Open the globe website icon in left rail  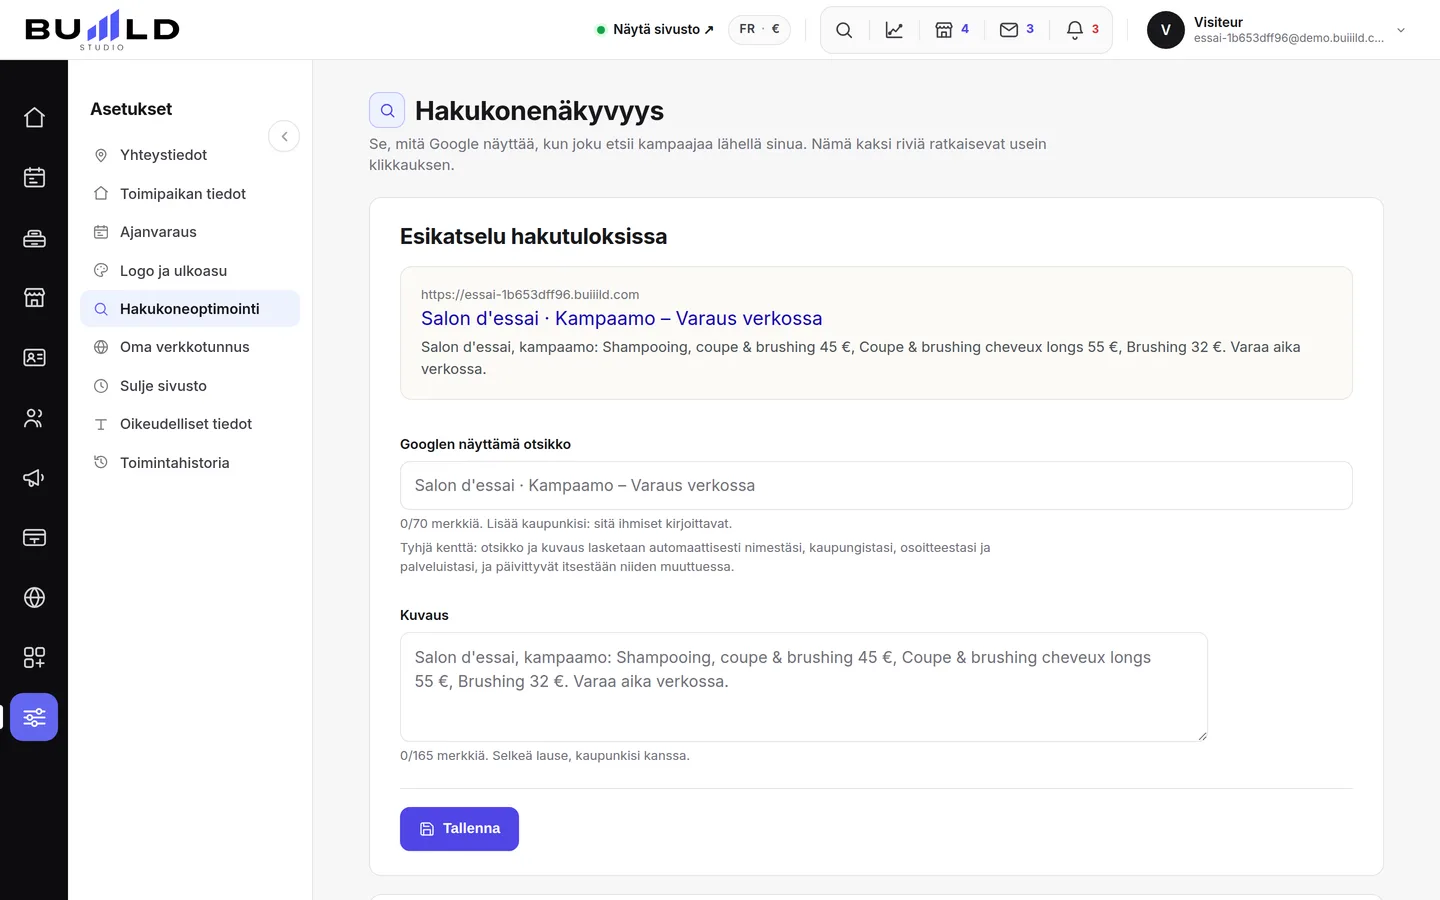tap(34, 597)
